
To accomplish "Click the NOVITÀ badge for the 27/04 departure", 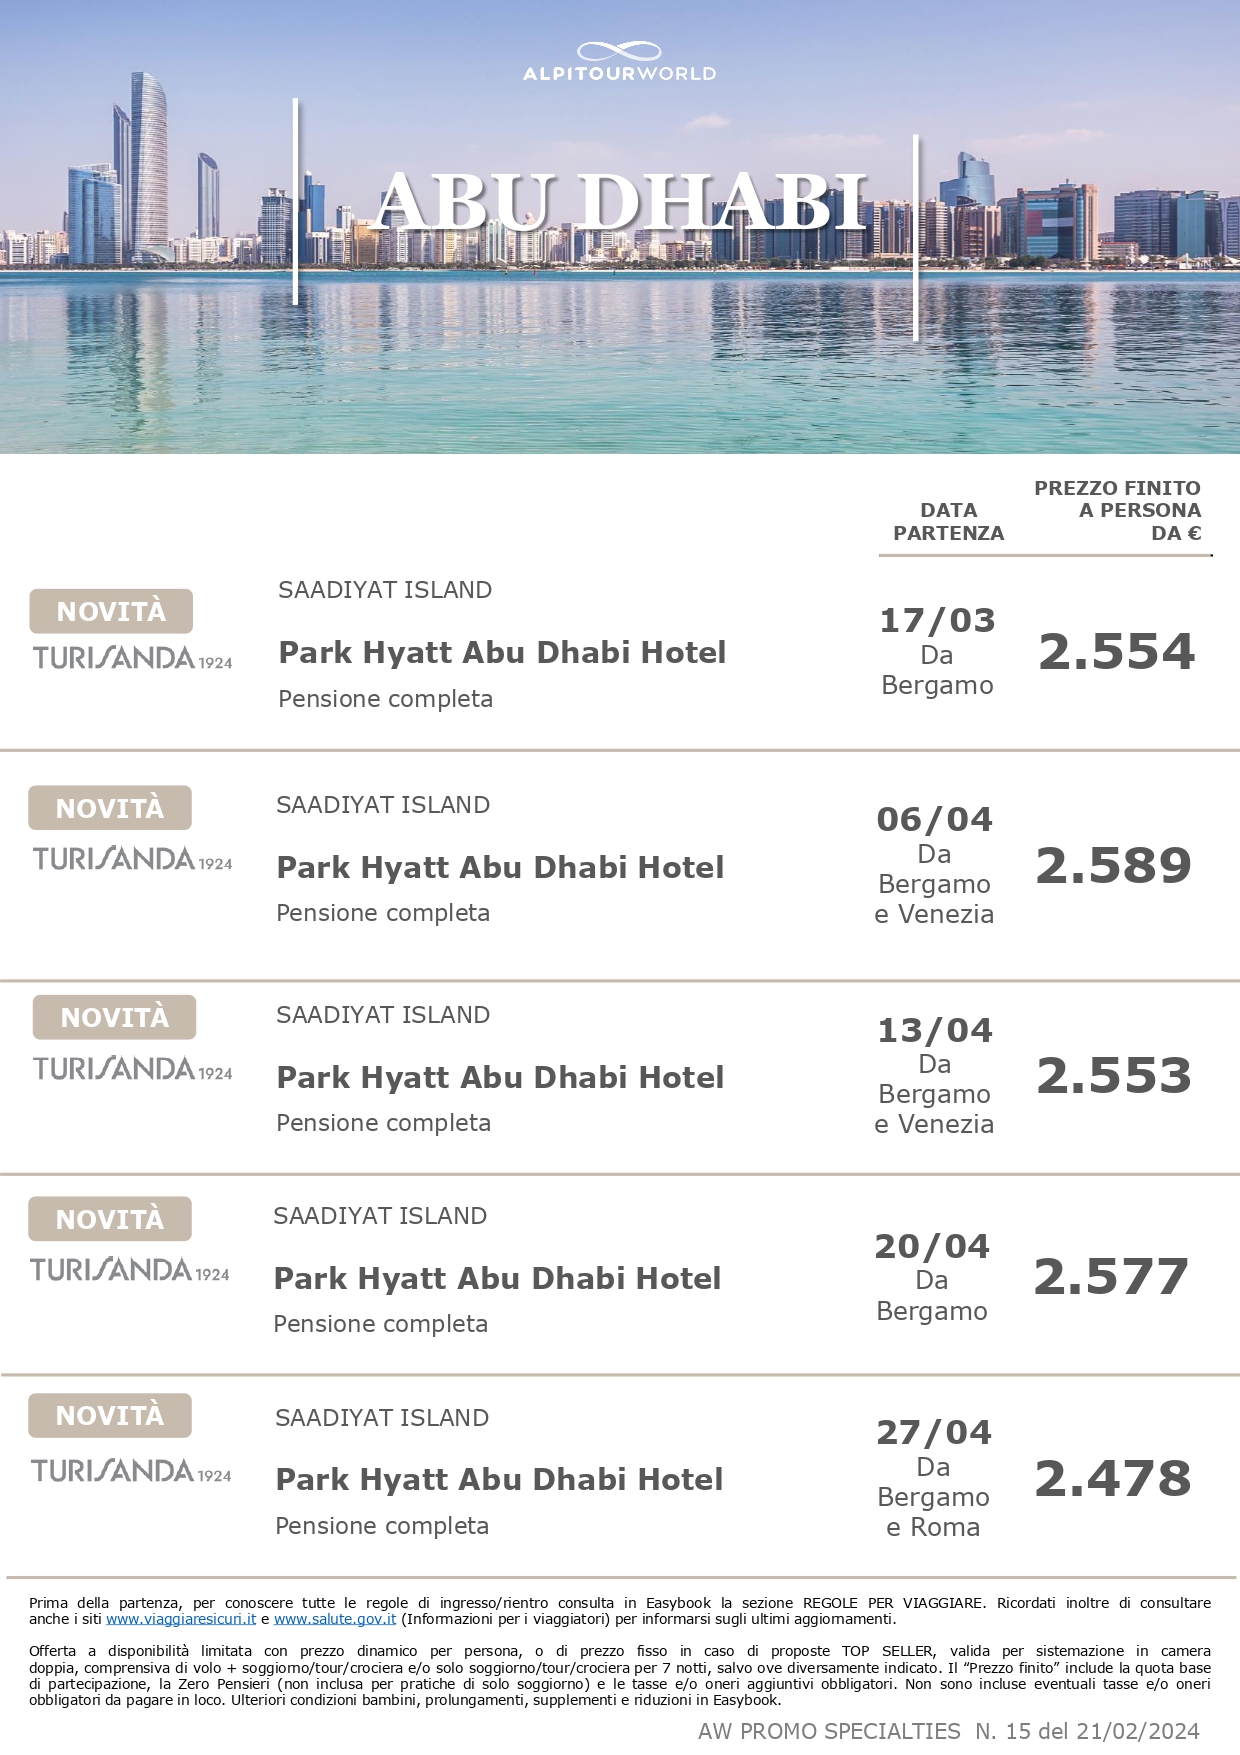I will pos(110,1415).
